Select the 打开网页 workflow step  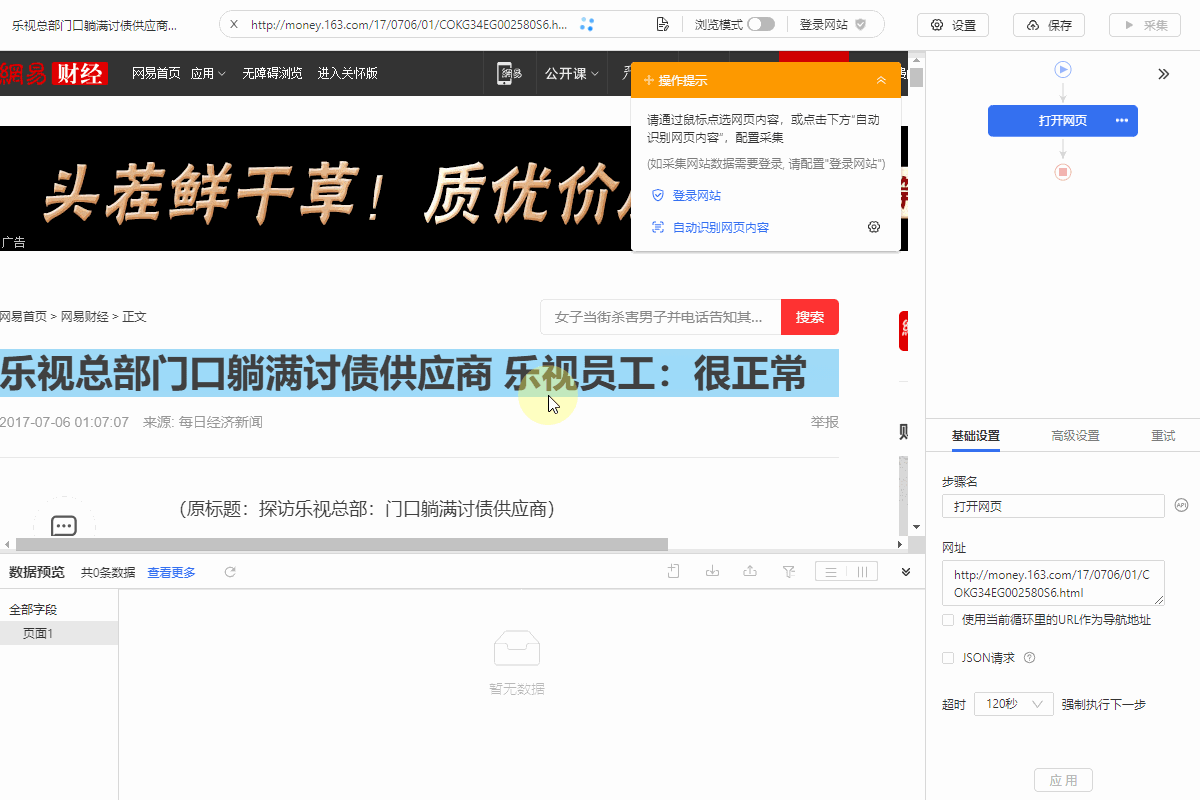tap(1062, 121)
